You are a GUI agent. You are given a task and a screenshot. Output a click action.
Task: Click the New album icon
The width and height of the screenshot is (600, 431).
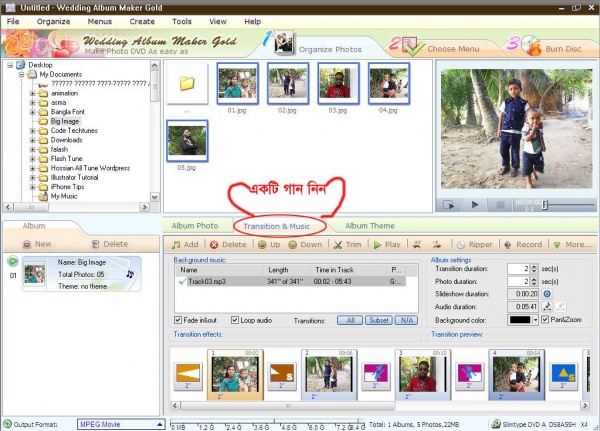point(27,244)
